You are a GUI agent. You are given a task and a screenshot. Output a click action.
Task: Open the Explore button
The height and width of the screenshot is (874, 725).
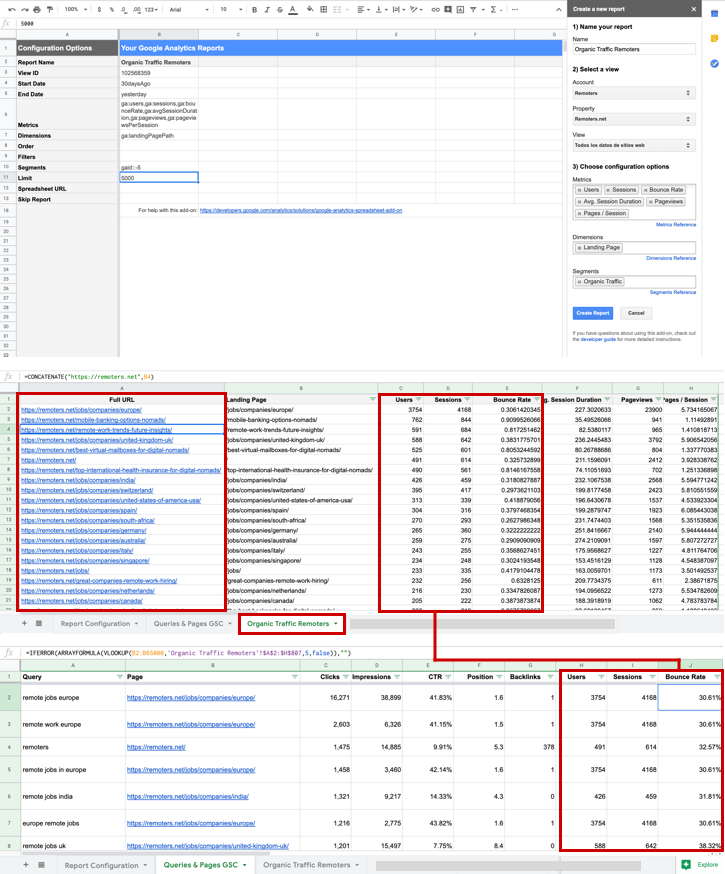[x=701, y=865]
